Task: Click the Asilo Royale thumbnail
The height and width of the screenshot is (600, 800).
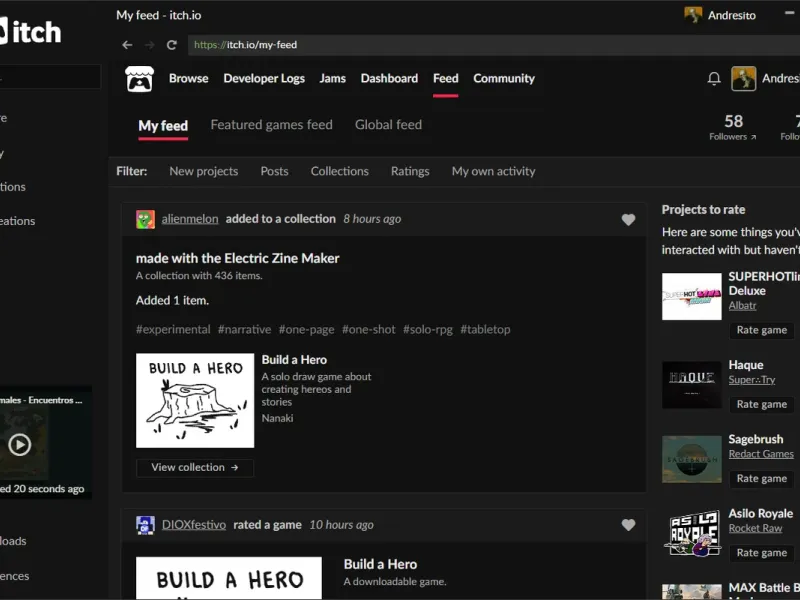Action: (x=692, y=533)
